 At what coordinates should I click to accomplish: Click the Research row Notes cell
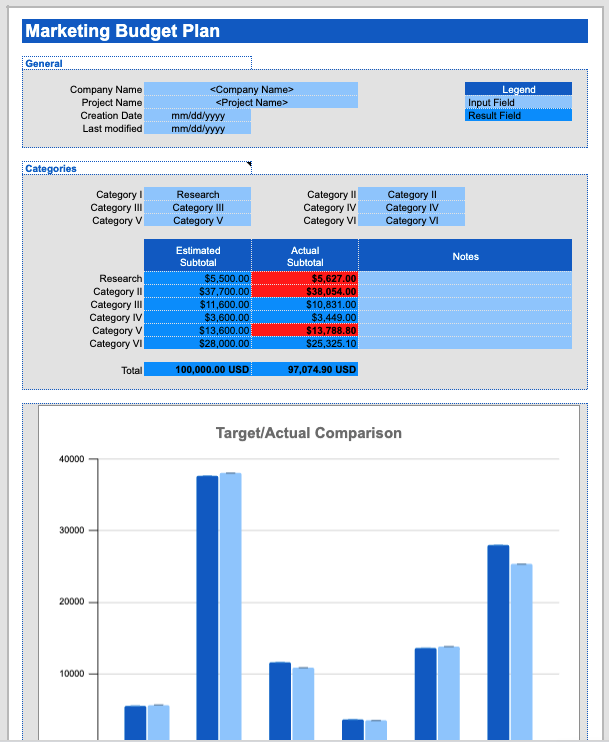click(465, 278)
